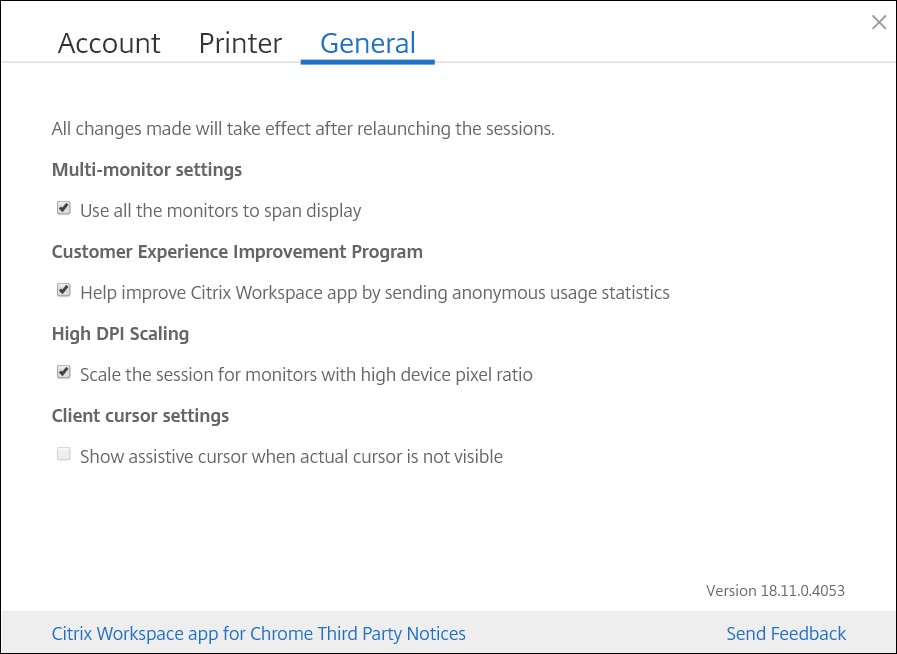Toggle the Customer Experience Improvement Program option
Screen dimensions: 897x654
(63, 289)
